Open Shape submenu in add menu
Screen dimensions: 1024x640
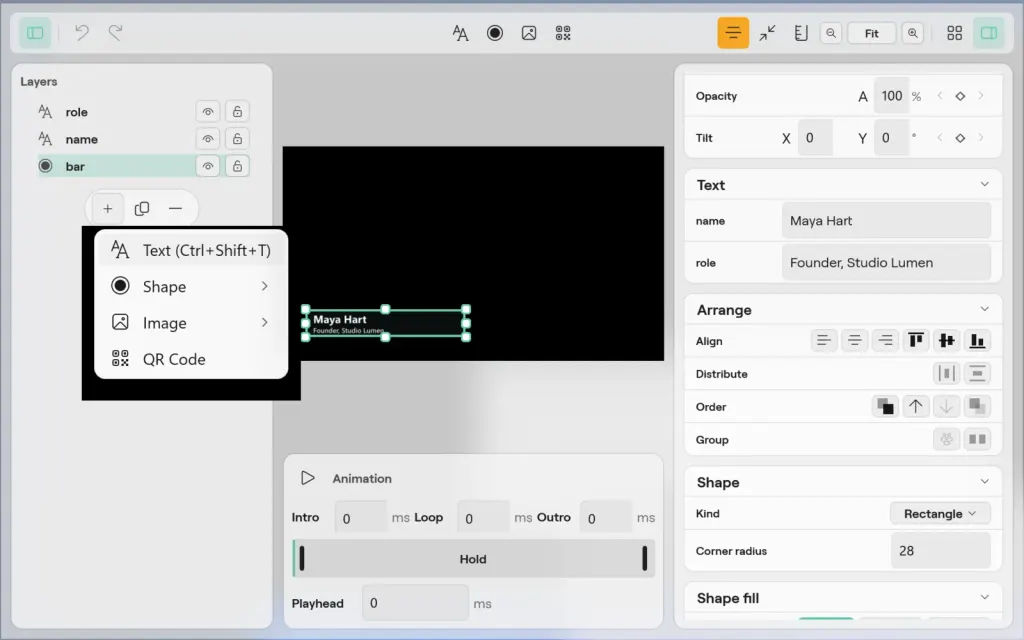(191, 287)
